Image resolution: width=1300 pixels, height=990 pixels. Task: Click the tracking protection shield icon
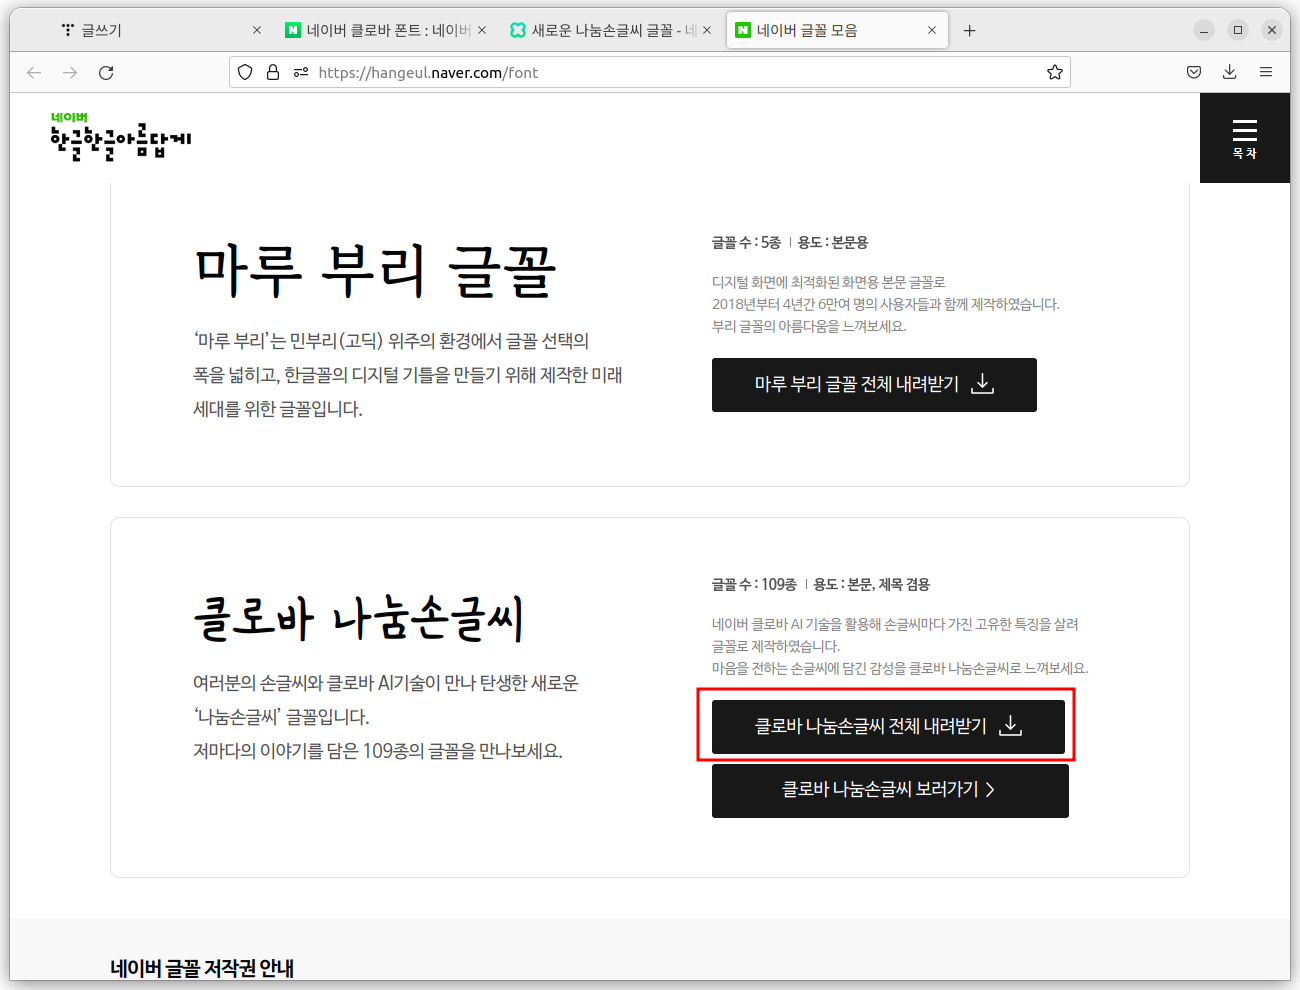tap(245, 72)
